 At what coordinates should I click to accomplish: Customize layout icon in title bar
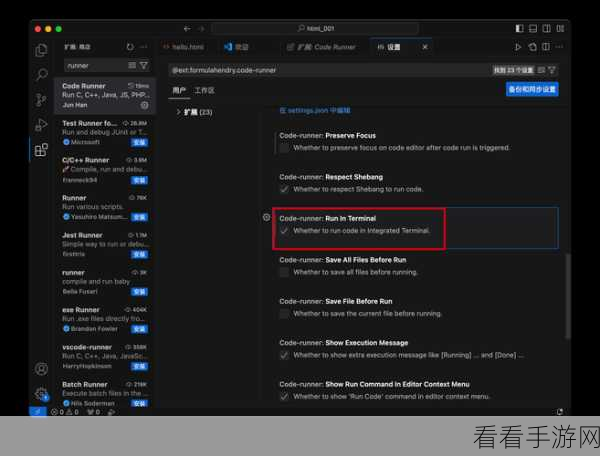tap(560, 29)
